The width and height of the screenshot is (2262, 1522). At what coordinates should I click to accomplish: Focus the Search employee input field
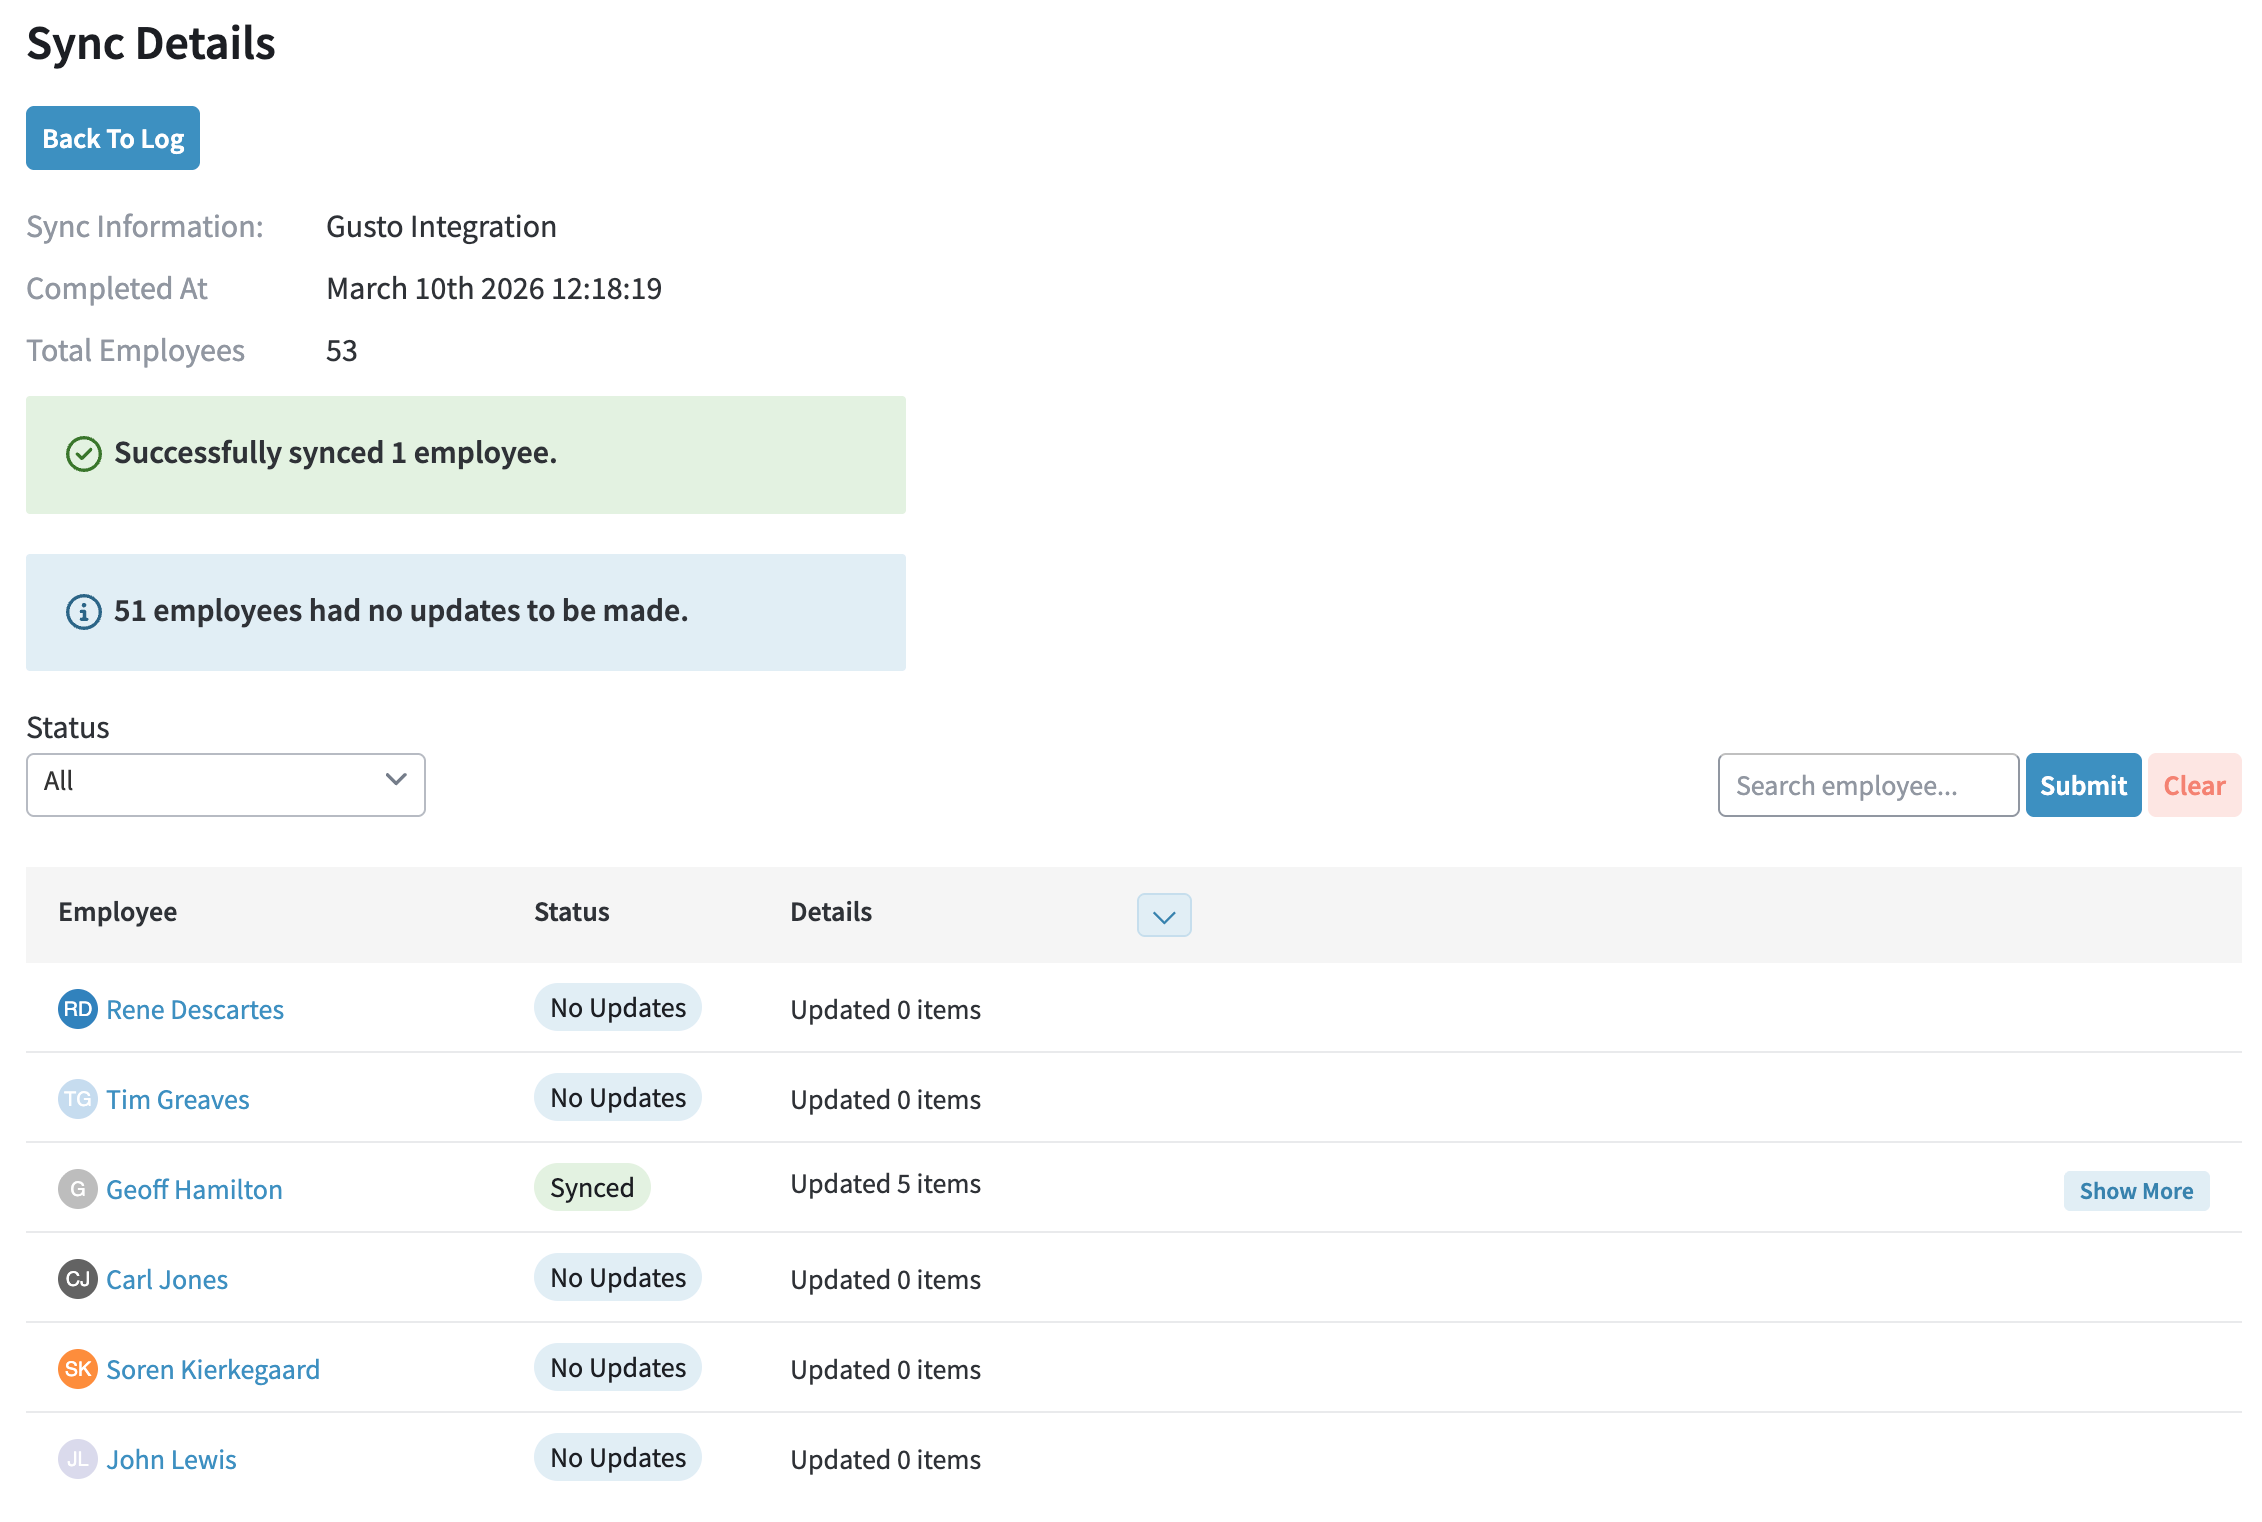1867,785
